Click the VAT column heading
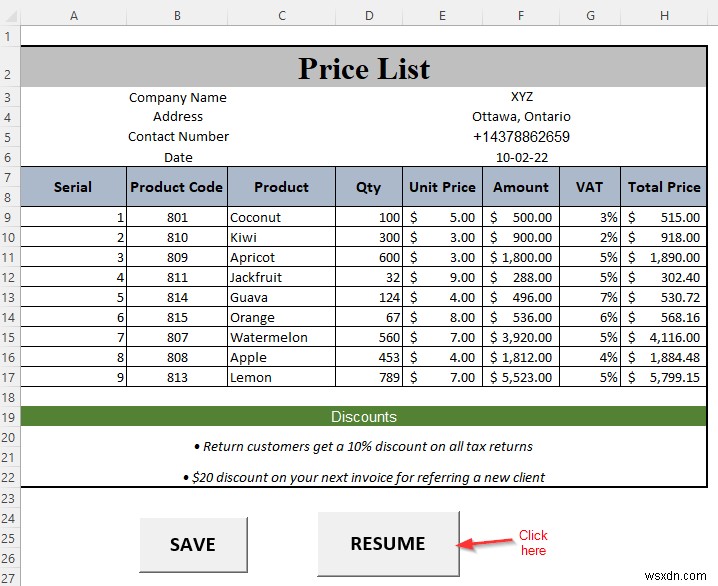Viewport: 718px width, 586px height. pyautogui.click(x=590, y=187)
